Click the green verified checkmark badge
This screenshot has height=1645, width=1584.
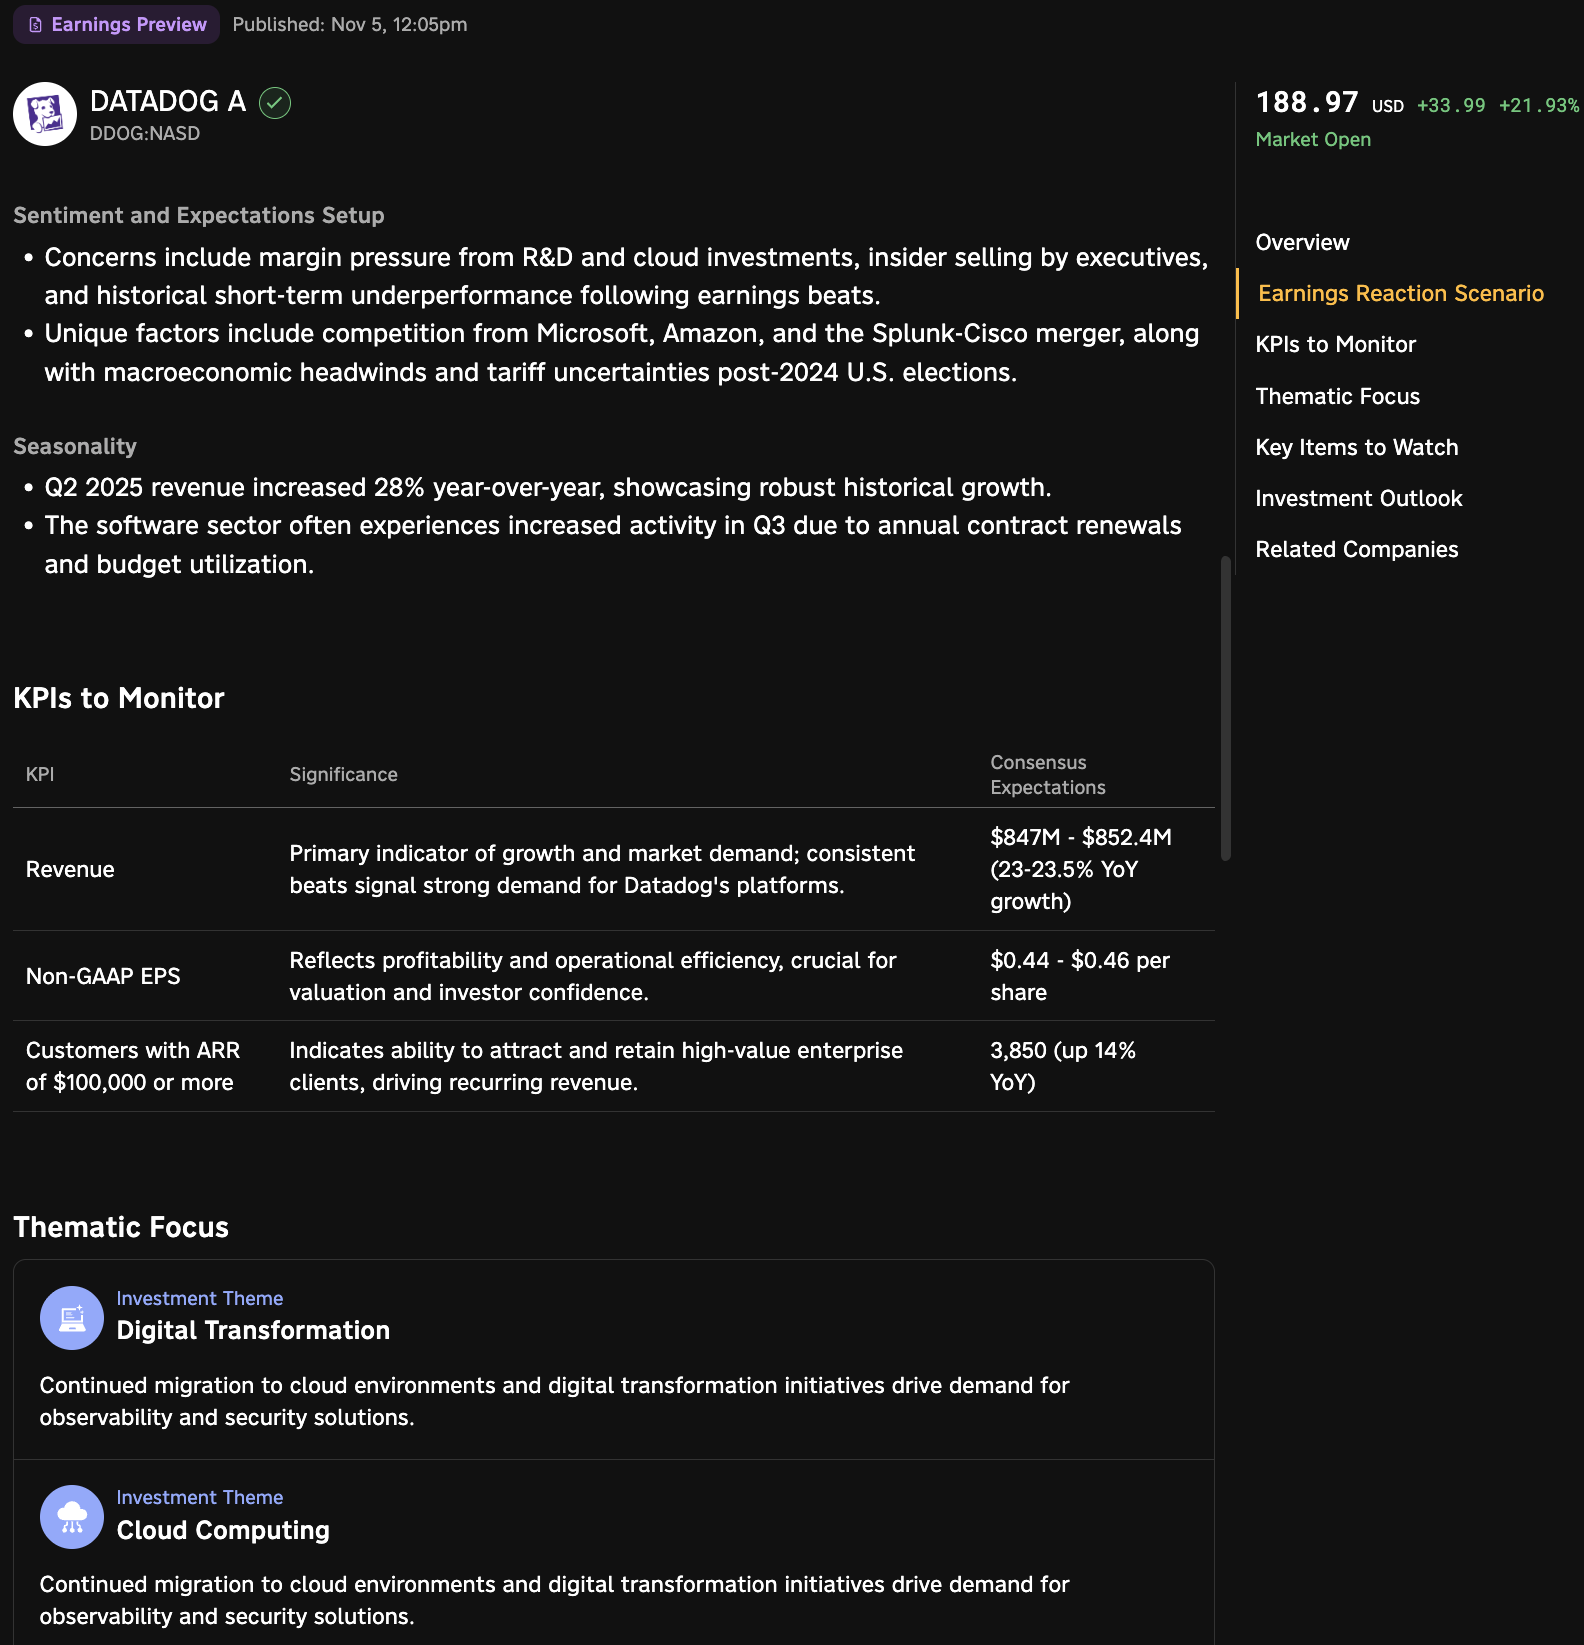click(x=275, y=103)
